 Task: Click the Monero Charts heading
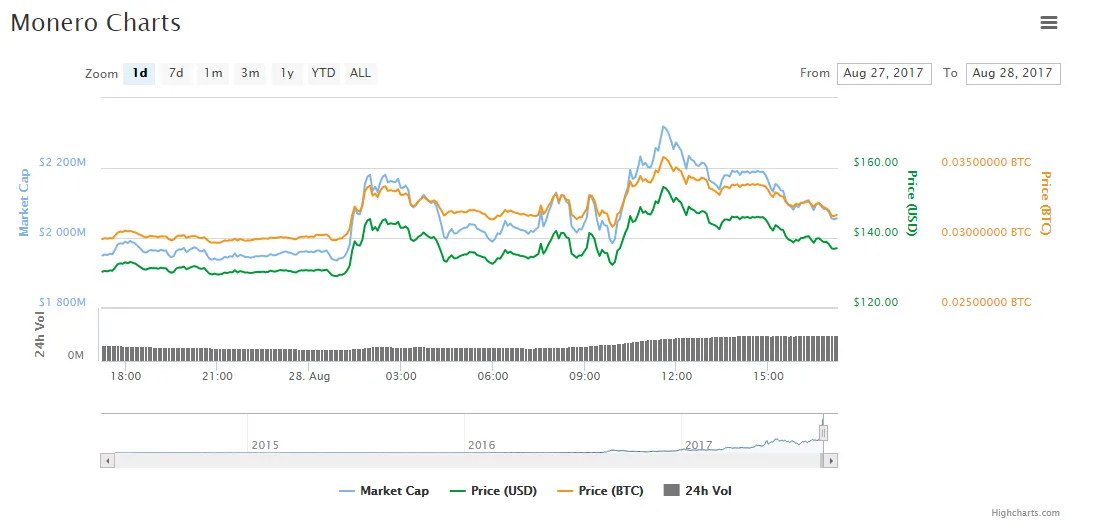click(x=95, y=22)
